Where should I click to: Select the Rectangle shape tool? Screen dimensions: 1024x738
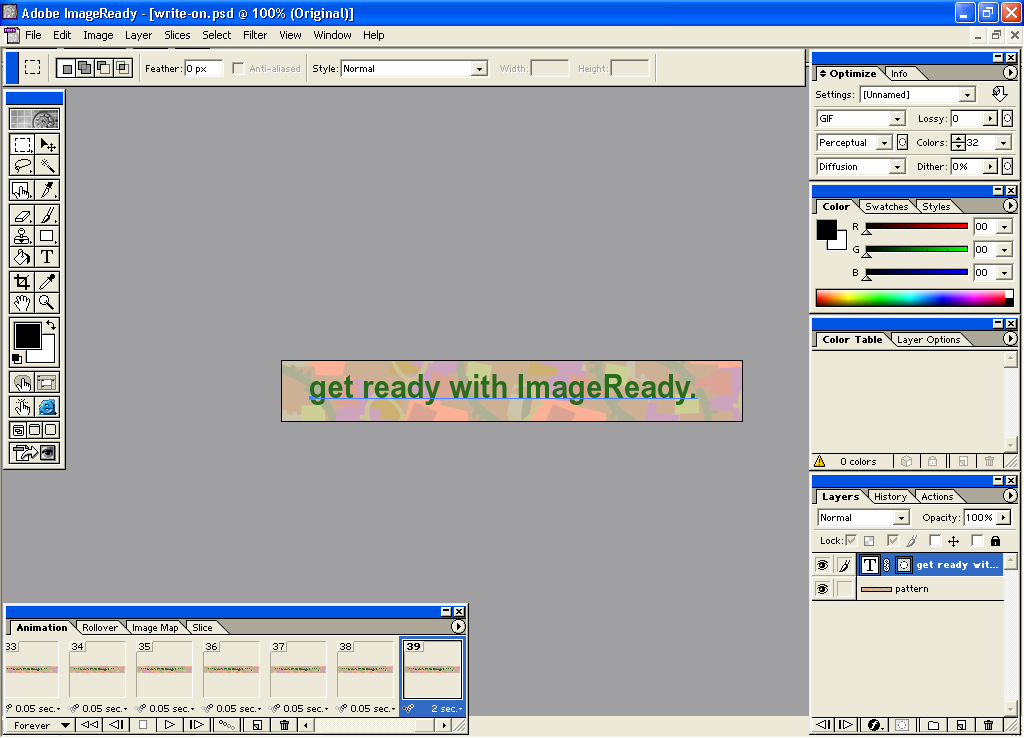[x=47, y=236]
